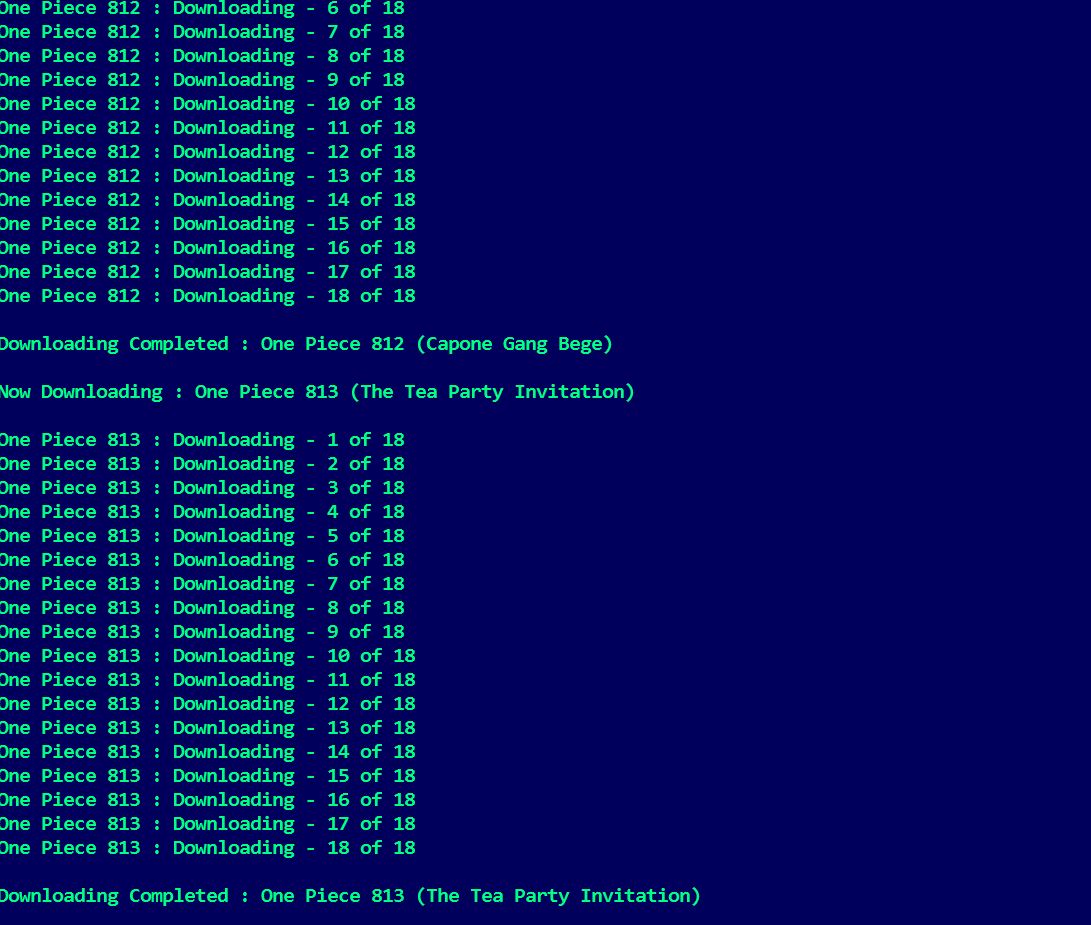Screen dimensions: 1091x925
Task: Select line 'One Piece 812 : Downloading - 10 of 18'
Action: 207,104
